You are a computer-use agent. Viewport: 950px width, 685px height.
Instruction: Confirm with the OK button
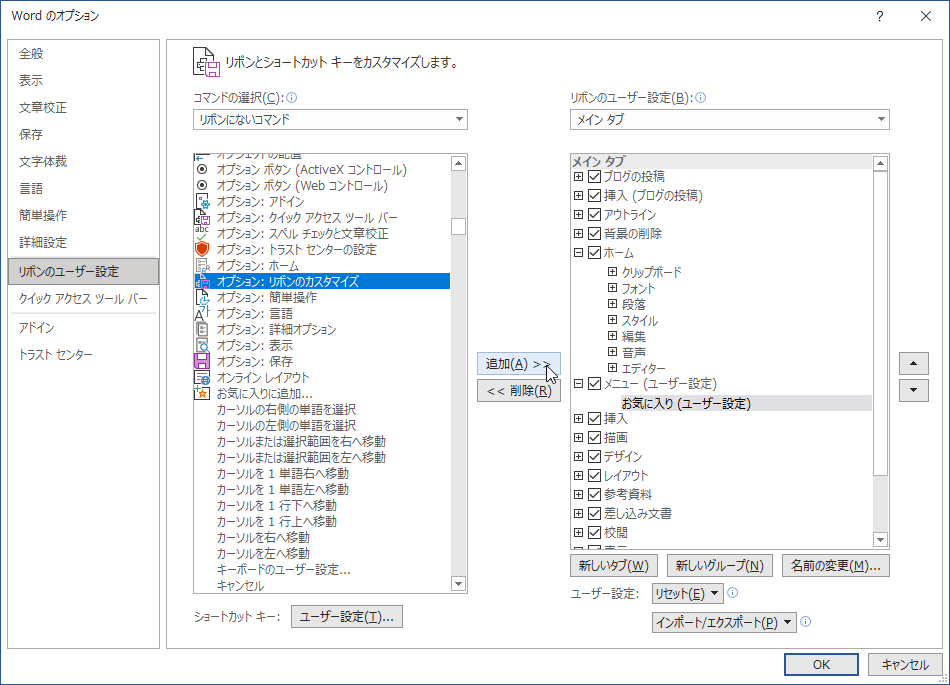pyautogui.click(x=821, y=664)
